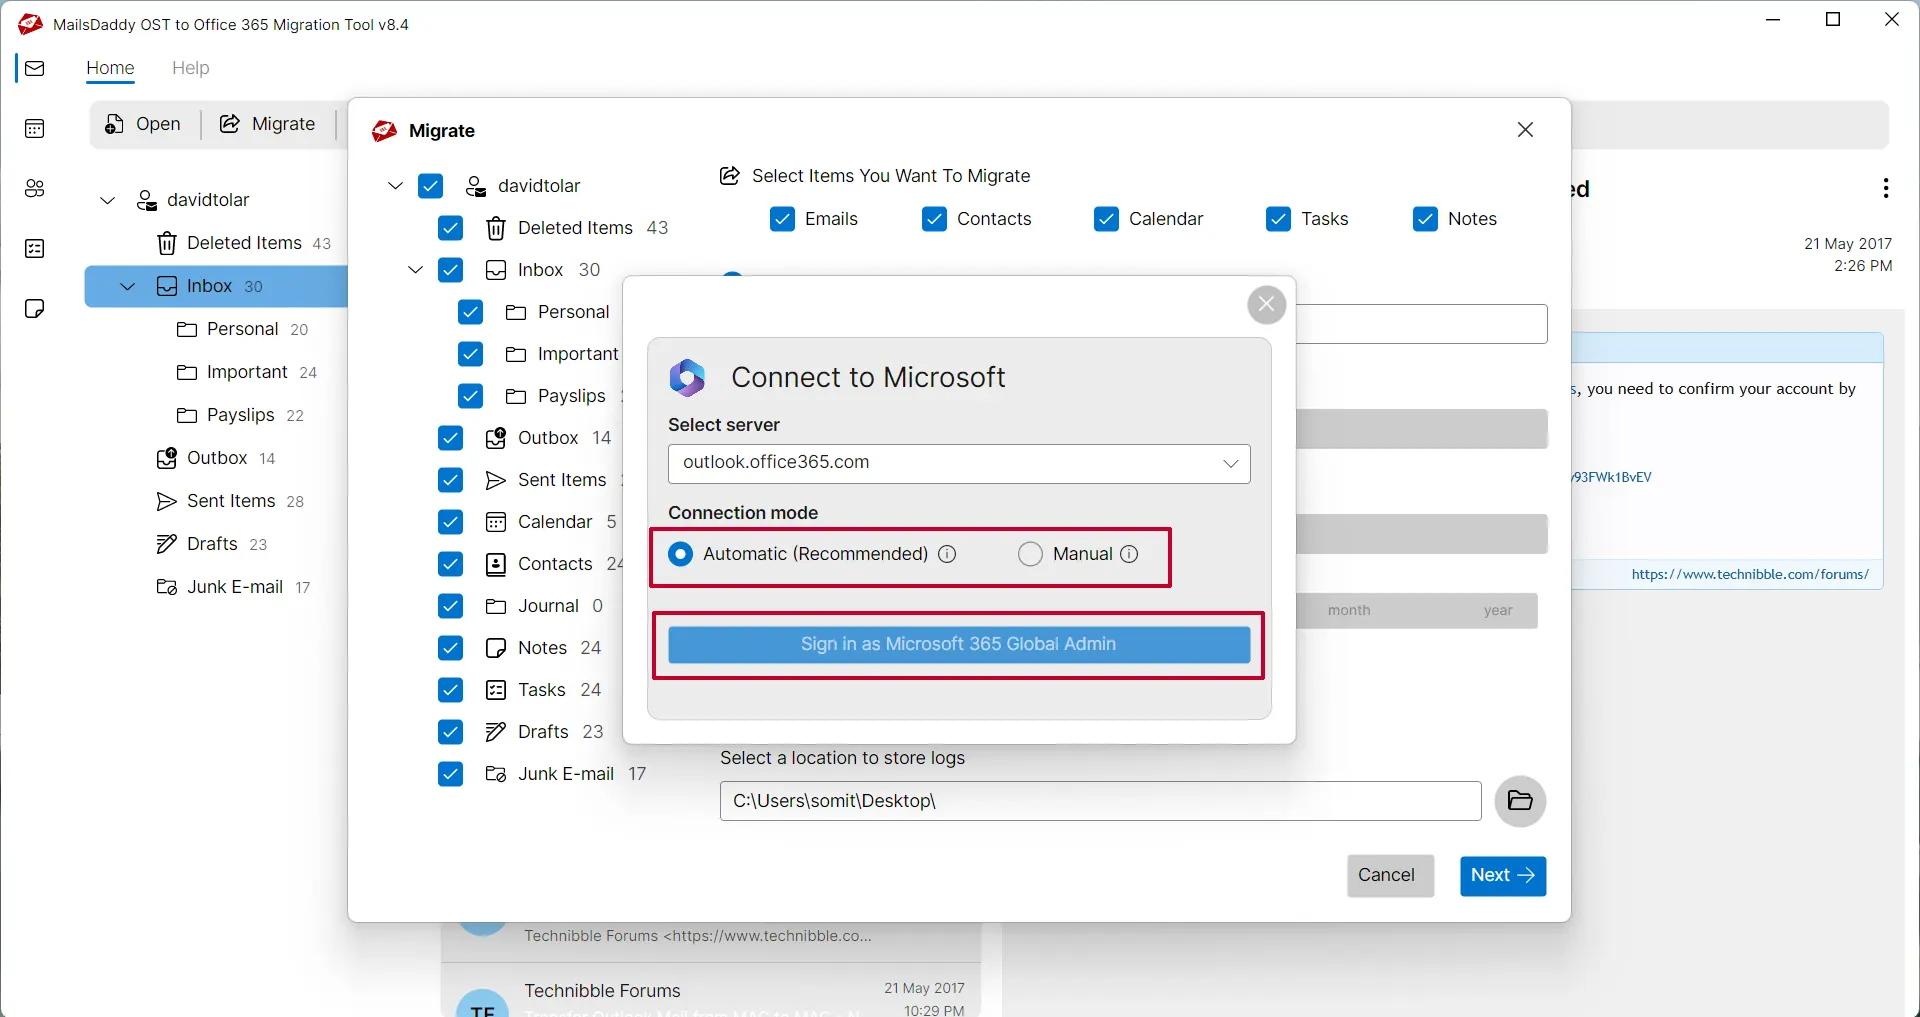Screen dimensions: 1920x1017
Task: Open the notes view icon in sidebar
Action: click(35, 308)
